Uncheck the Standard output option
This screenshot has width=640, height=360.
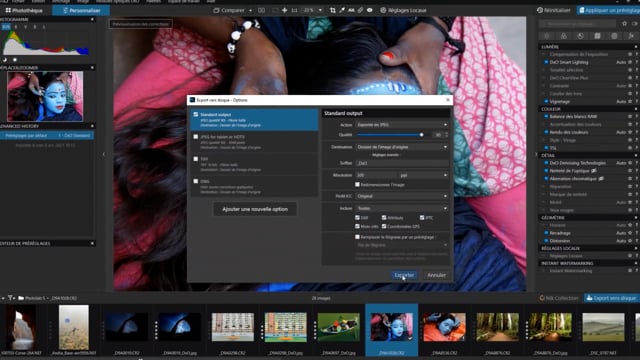[x=196, y=115]
